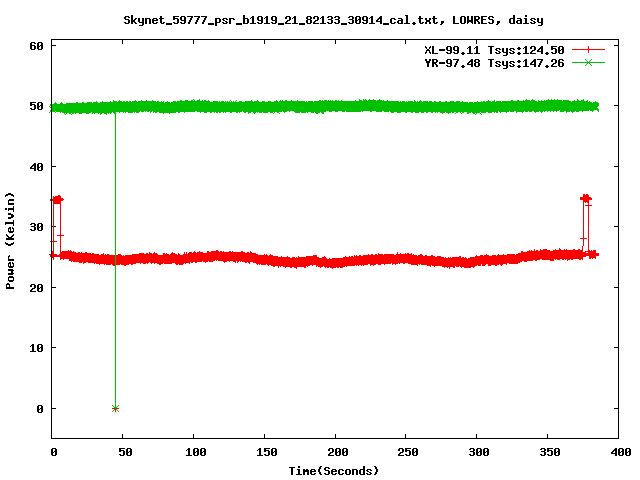Viewport: 640px width, 480px height.
Task: Click the x-axis tick label 100
Action: point(196,452)
